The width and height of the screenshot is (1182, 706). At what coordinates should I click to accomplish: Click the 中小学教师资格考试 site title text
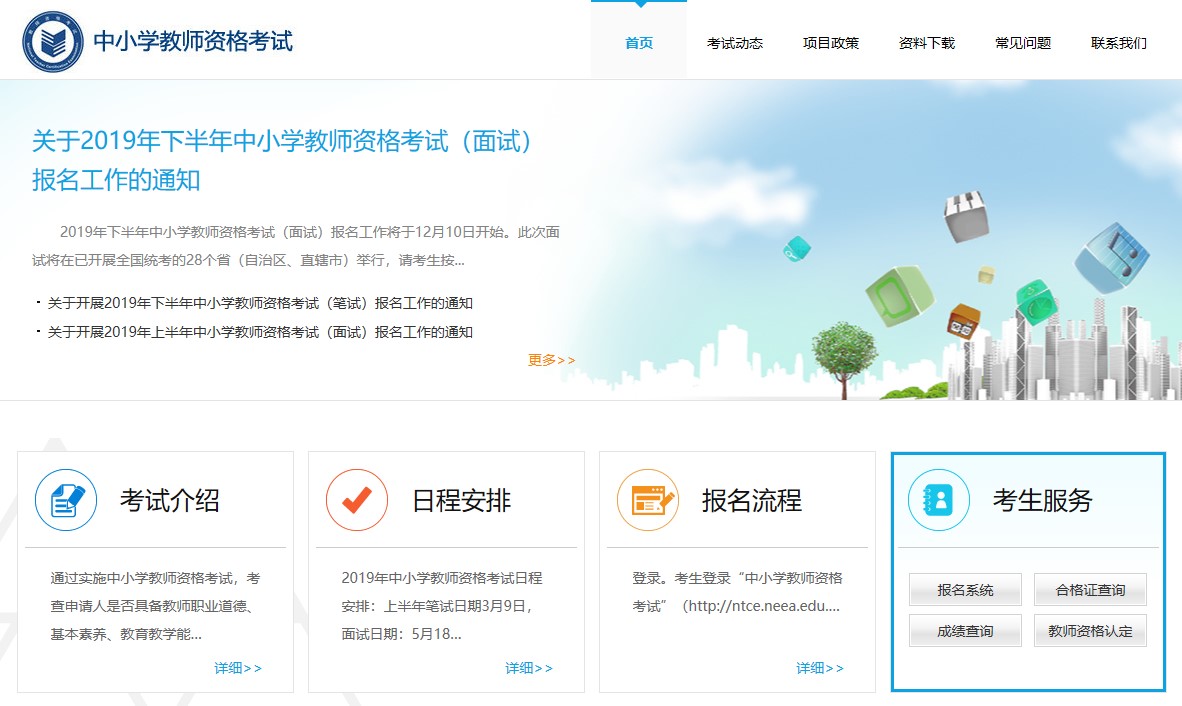(193, 41)
